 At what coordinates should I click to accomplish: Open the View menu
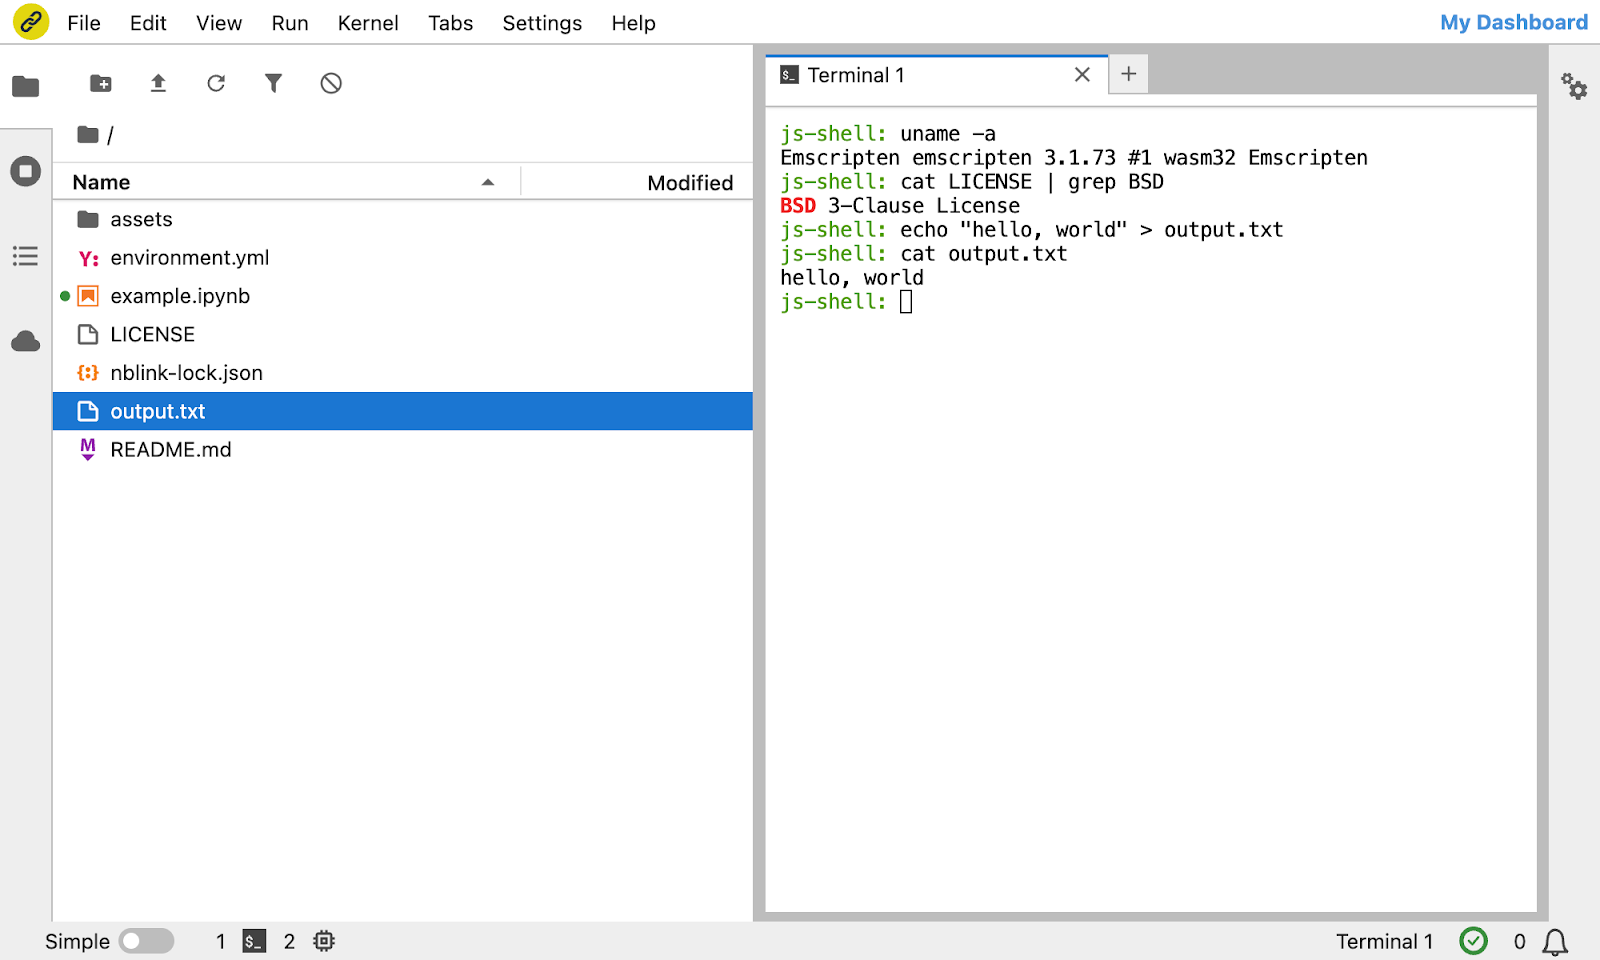(219, 22)
